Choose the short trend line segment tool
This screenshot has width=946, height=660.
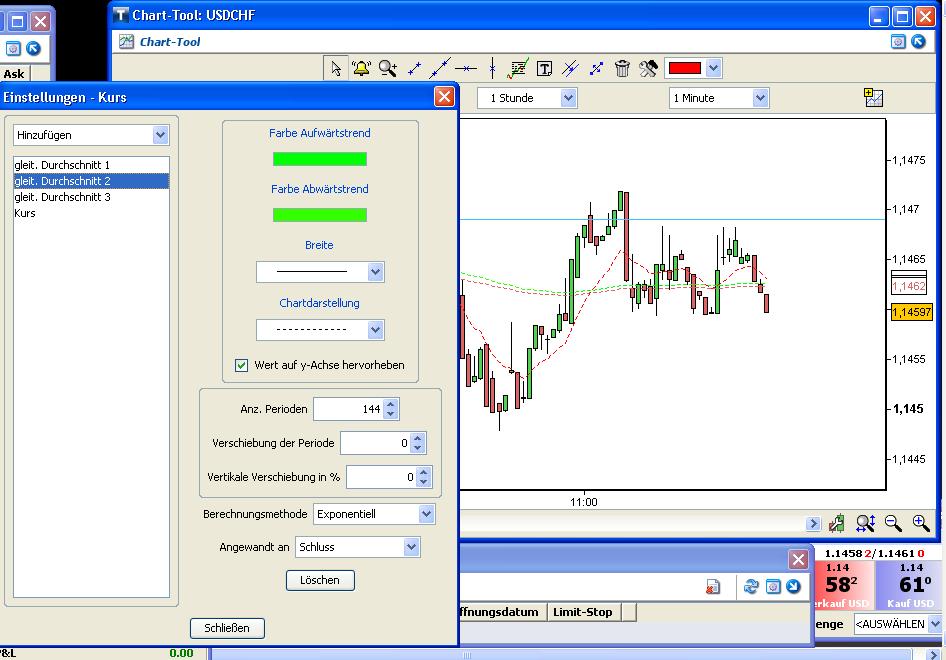414,69
